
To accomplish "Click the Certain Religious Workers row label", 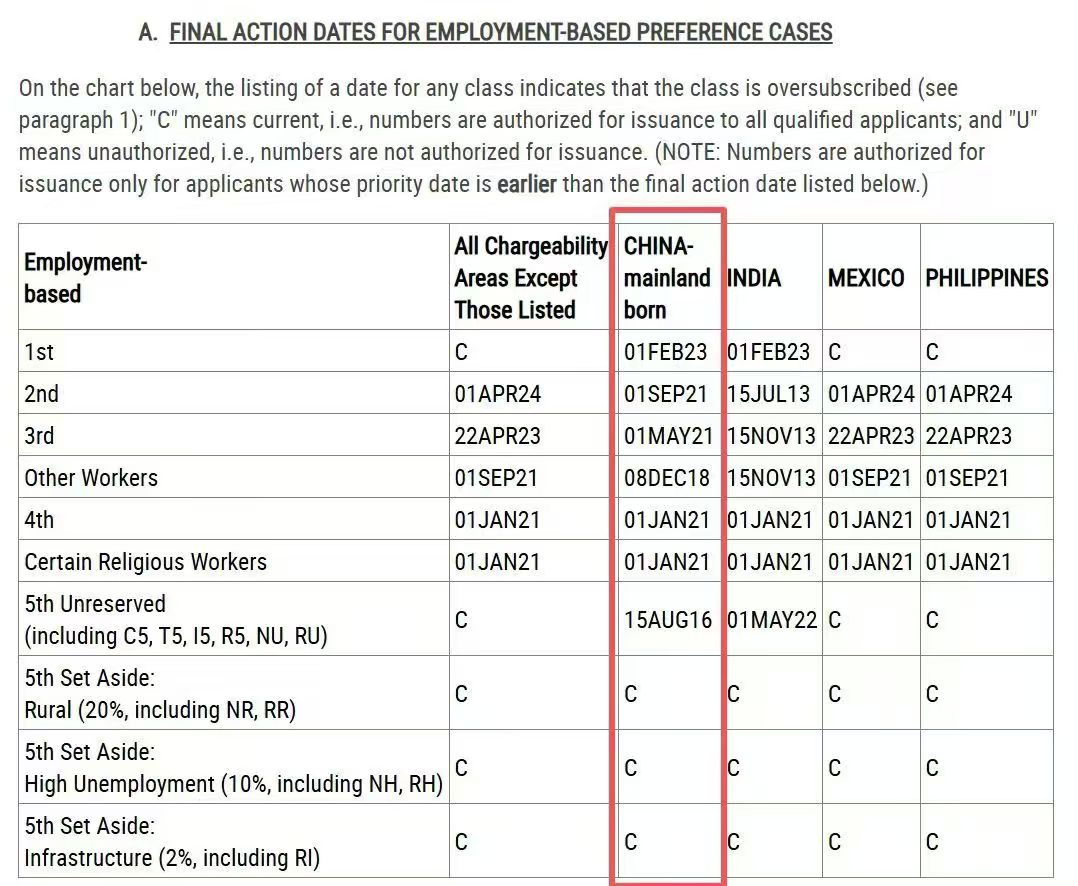I will (x=146, y=562).
